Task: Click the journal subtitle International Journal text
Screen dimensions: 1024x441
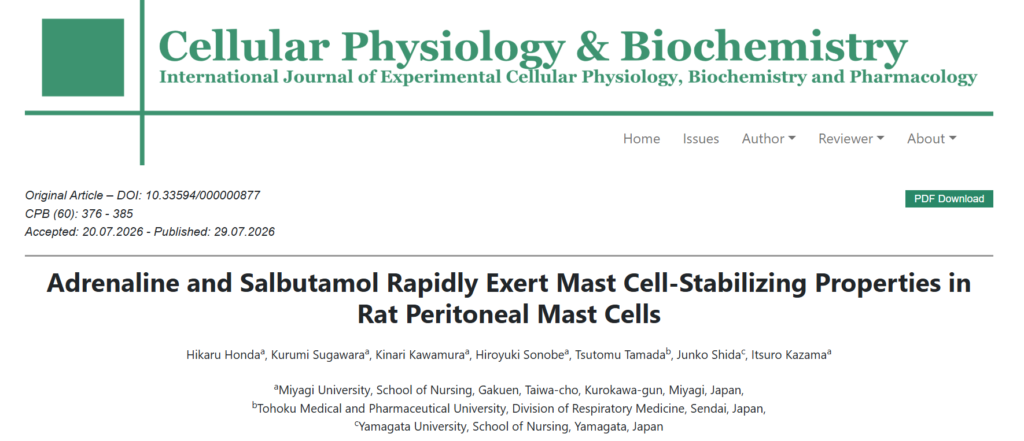Action: click(x=568, y=77)
